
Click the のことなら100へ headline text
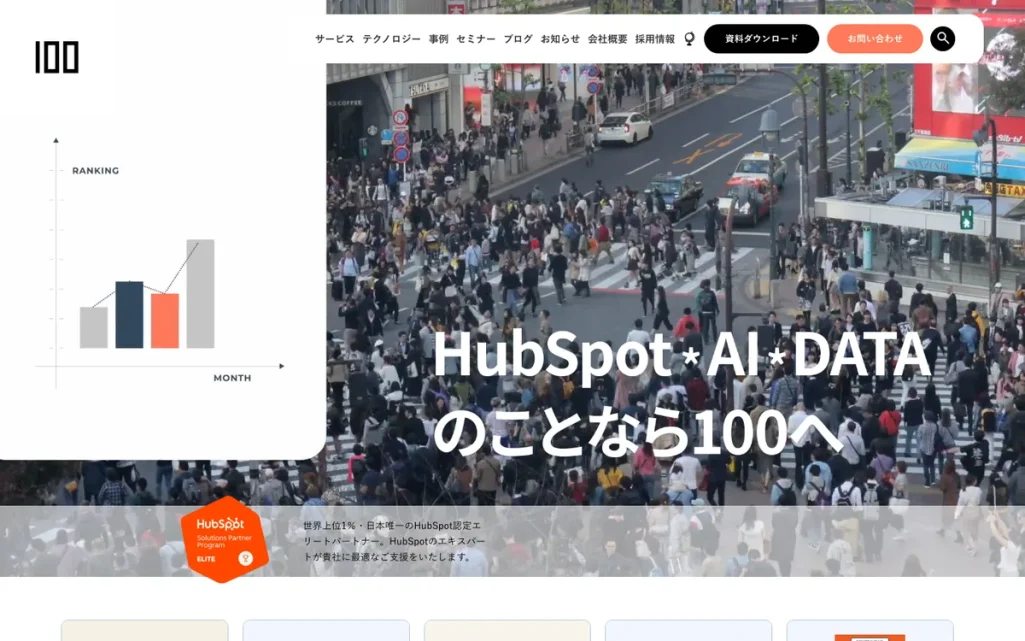637,430
